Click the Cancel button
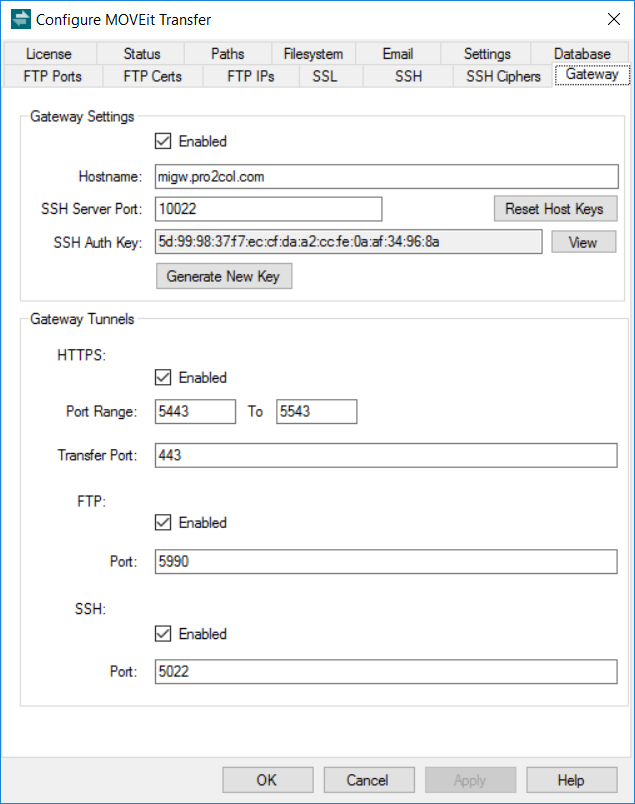Image resolution: width=635 pixels, height=804 pixels. click(x=369, y=780)
